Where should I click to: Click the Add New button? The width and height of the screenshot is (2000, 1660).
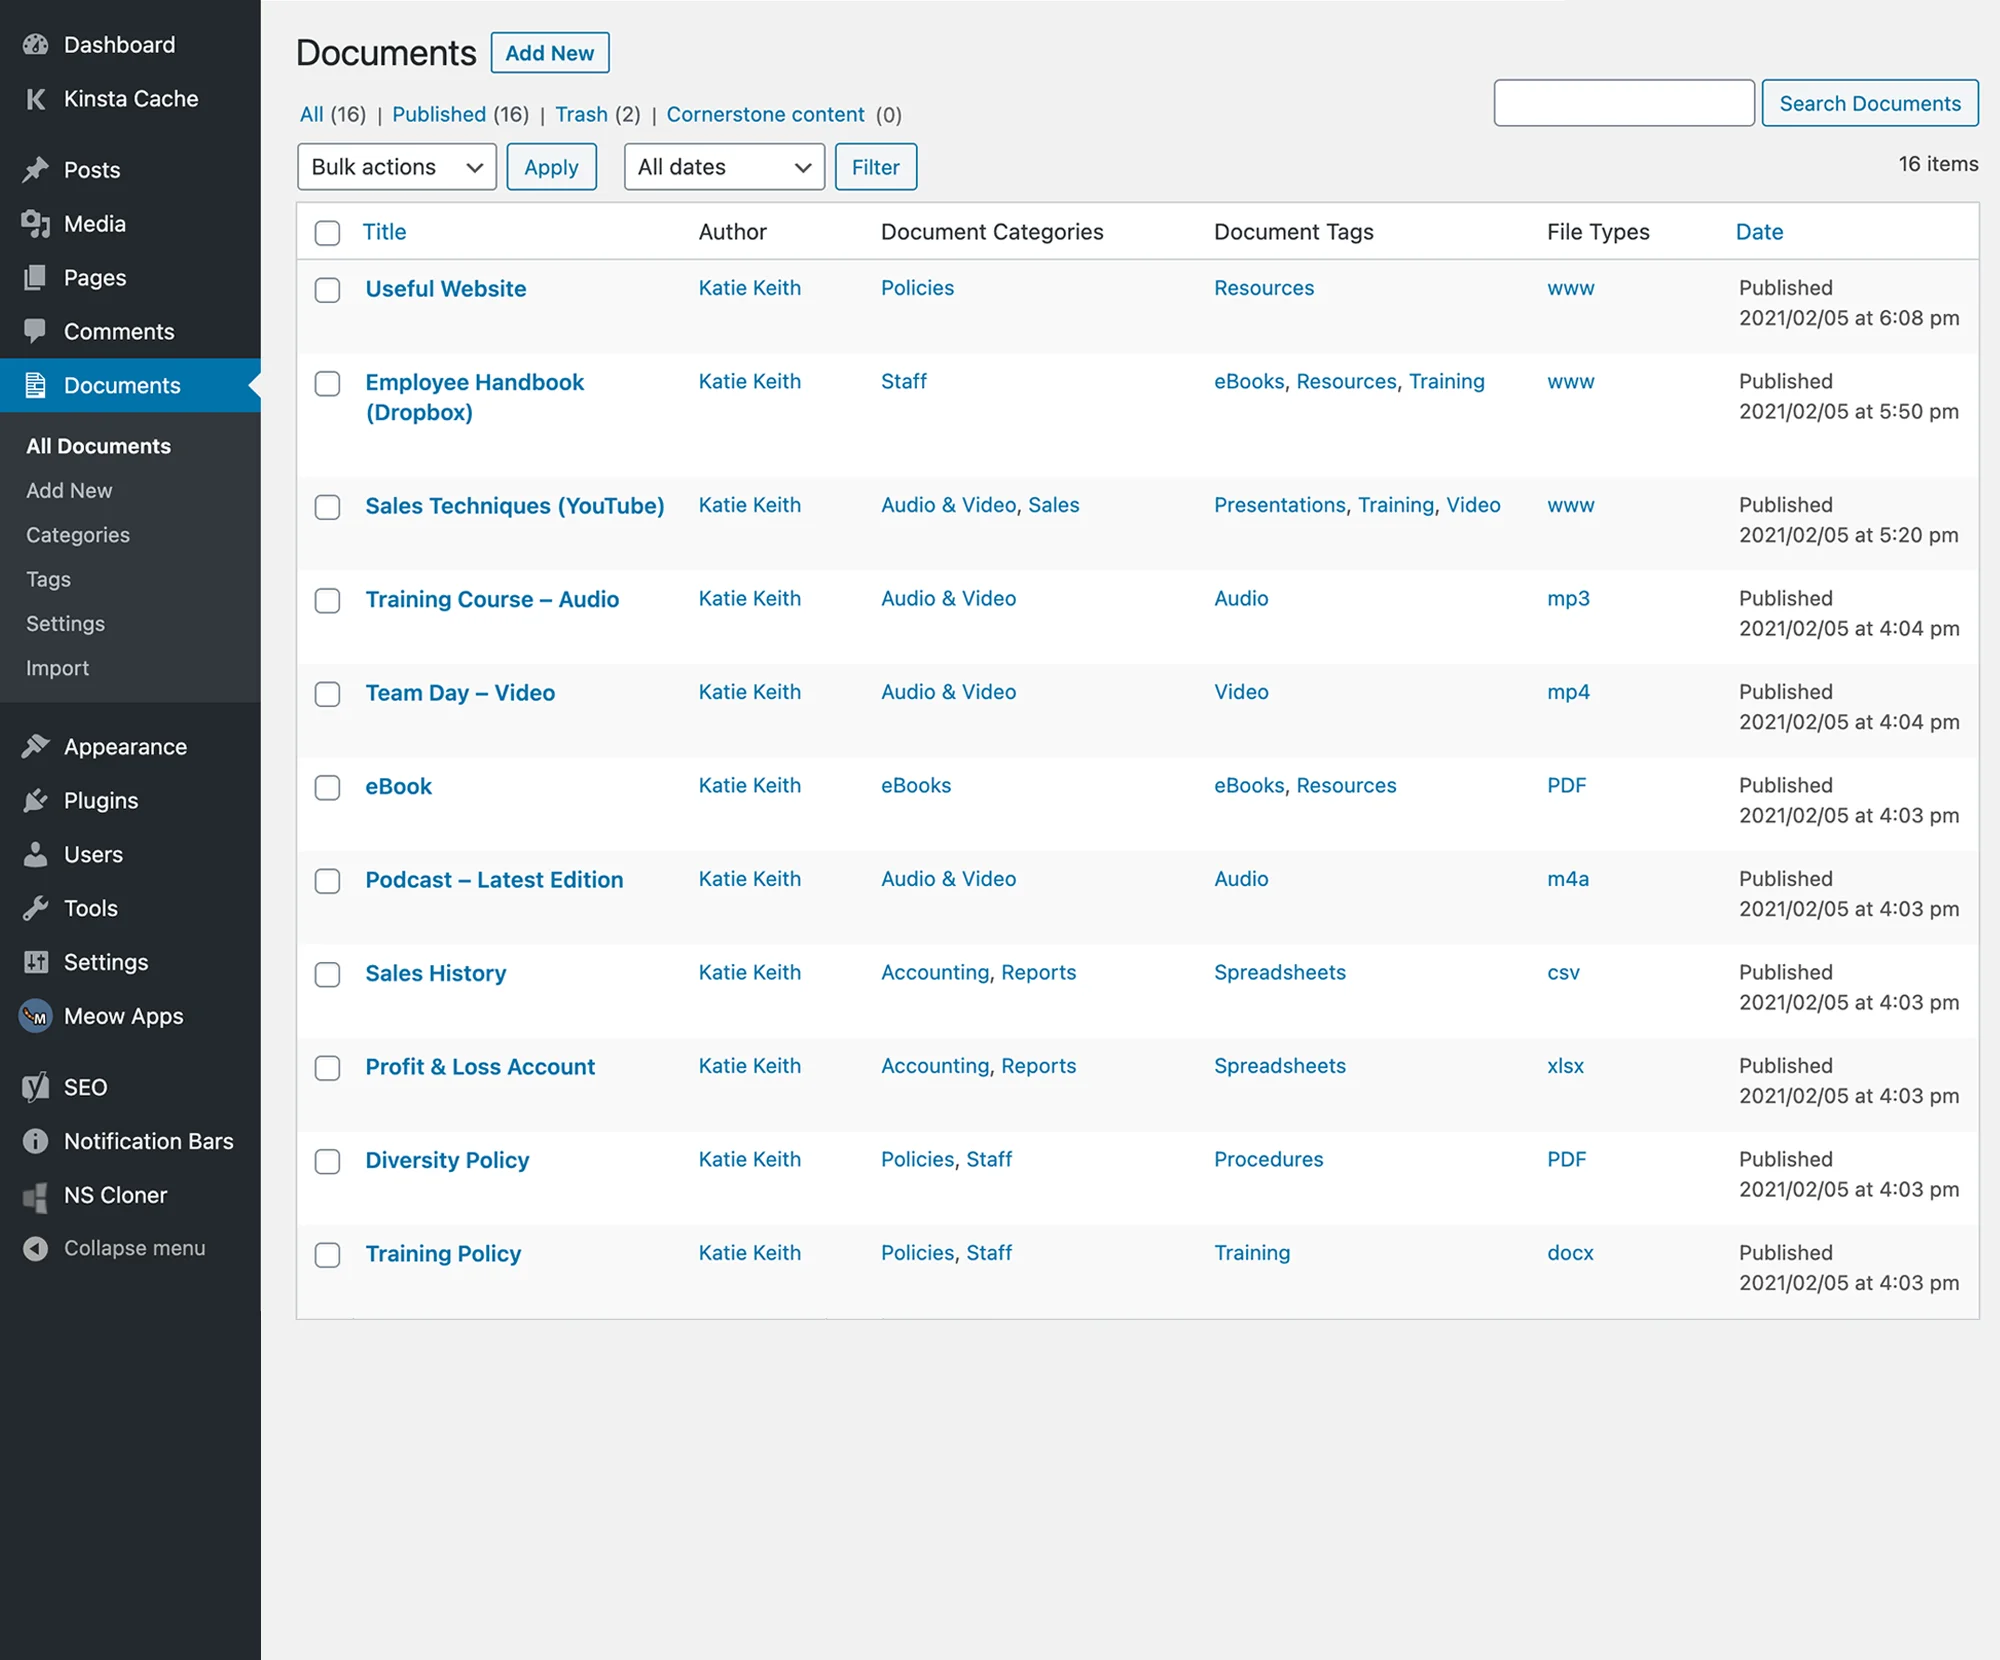pos(549,53)
